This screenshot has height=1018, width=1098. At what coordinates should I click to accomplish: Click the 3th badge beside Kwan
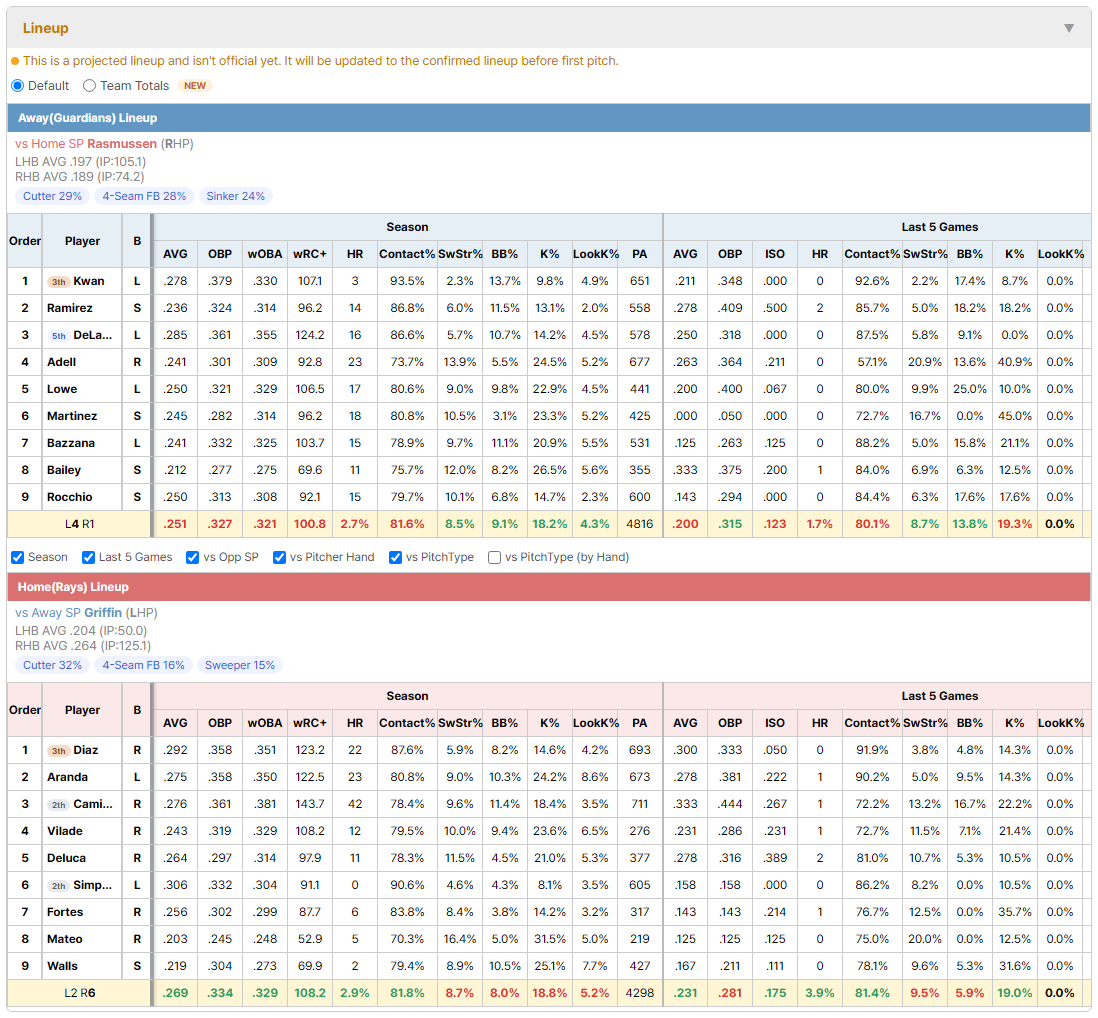click(x=58, y=281)
